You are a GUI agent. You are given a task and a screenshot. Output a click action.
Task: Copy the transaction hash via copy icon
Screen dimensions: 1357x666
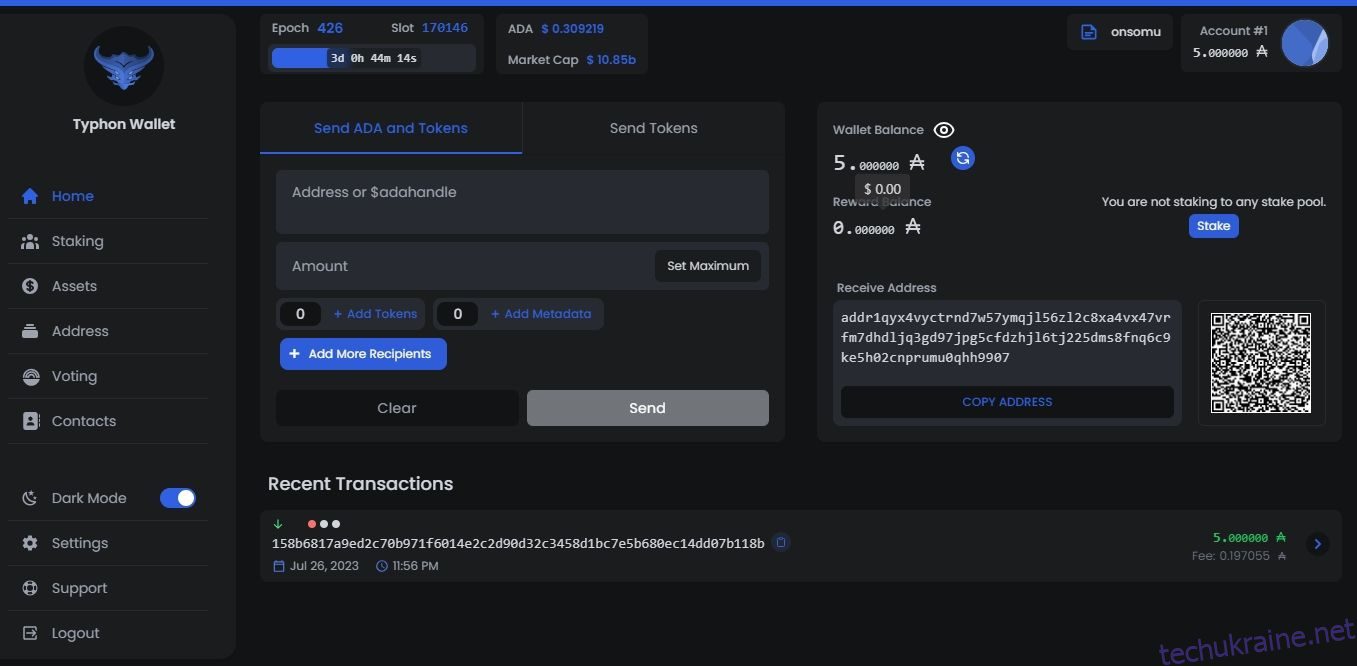pos(782,543)
